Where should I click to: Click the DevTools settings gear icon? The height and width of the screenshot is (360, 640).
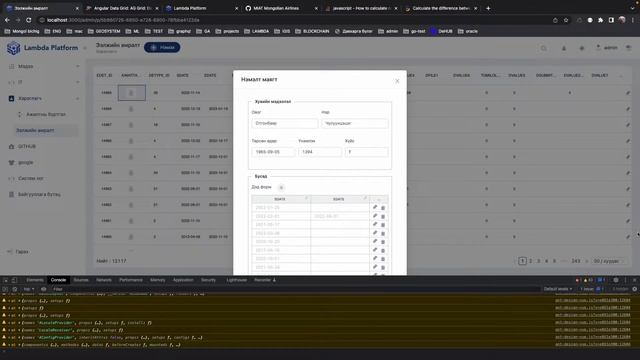pos(616,280)
